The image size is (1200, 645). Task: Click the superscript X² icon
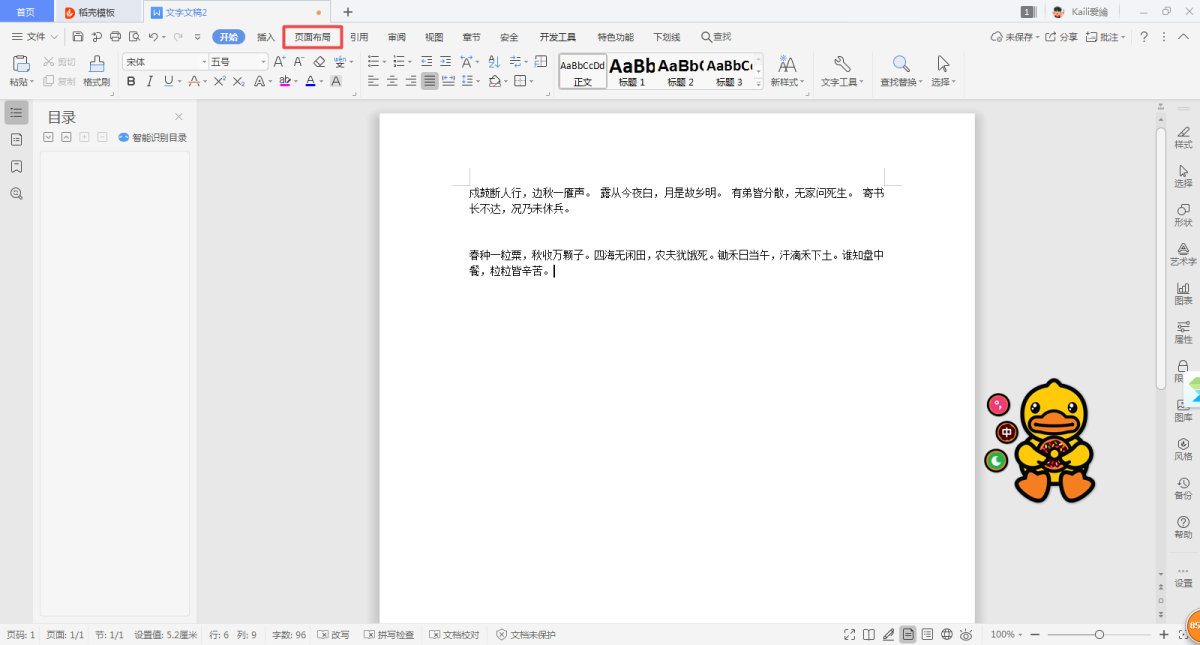click(x=219, y=81)
